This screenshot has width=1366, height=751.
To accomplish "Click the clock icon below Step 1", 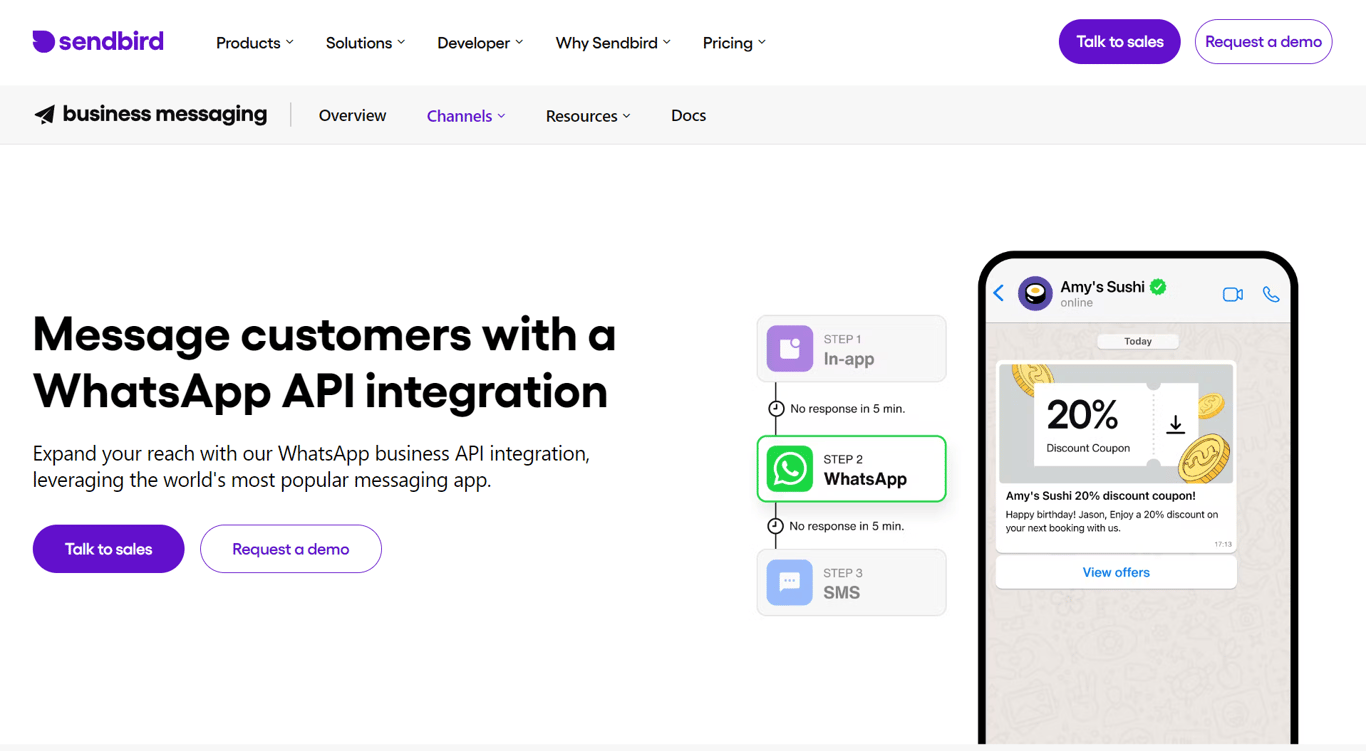I will coord(776,408).
